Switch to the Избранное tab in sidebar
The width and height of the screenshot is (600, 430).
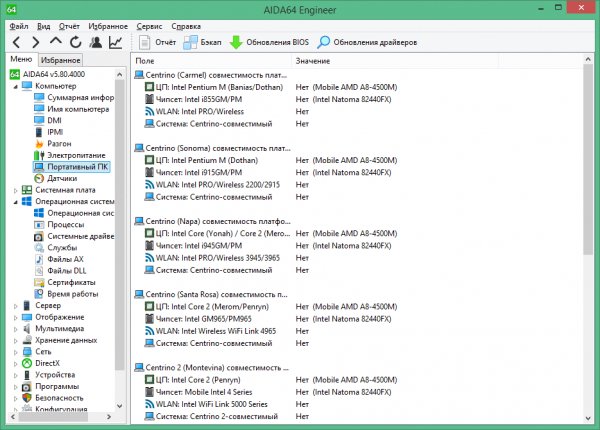tap(60, 60)
